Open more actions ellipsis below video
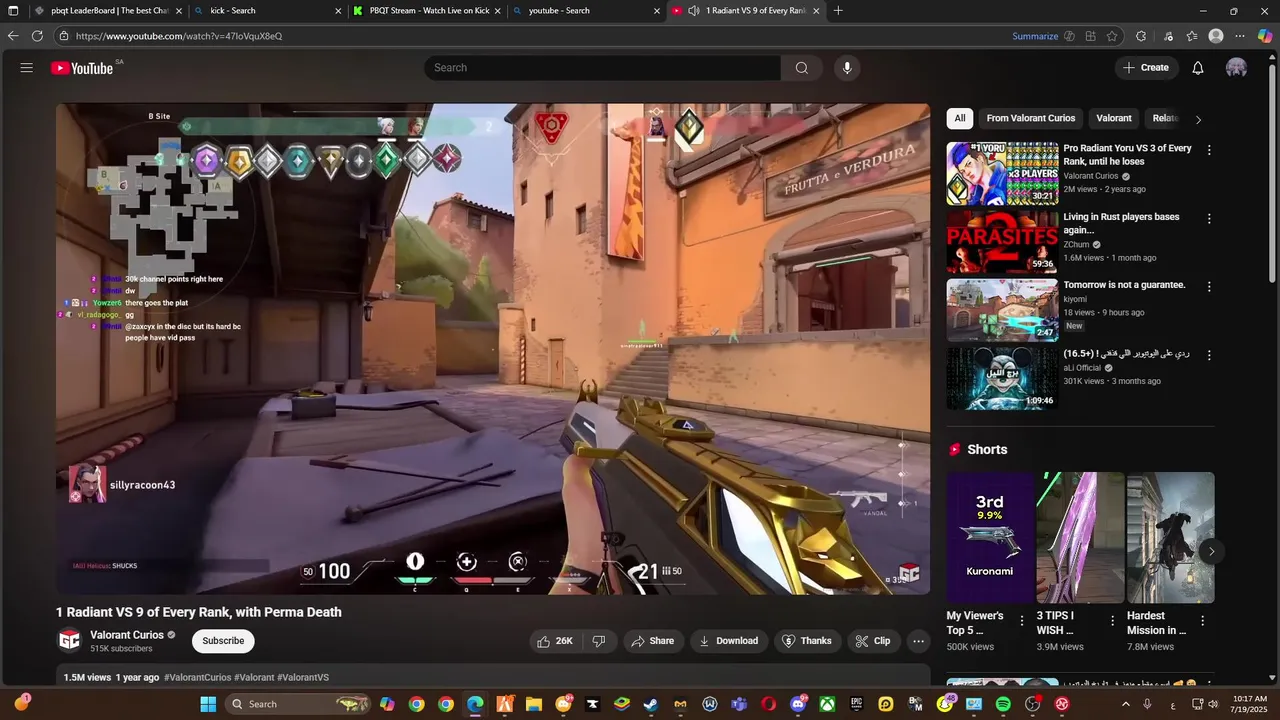 918,641
